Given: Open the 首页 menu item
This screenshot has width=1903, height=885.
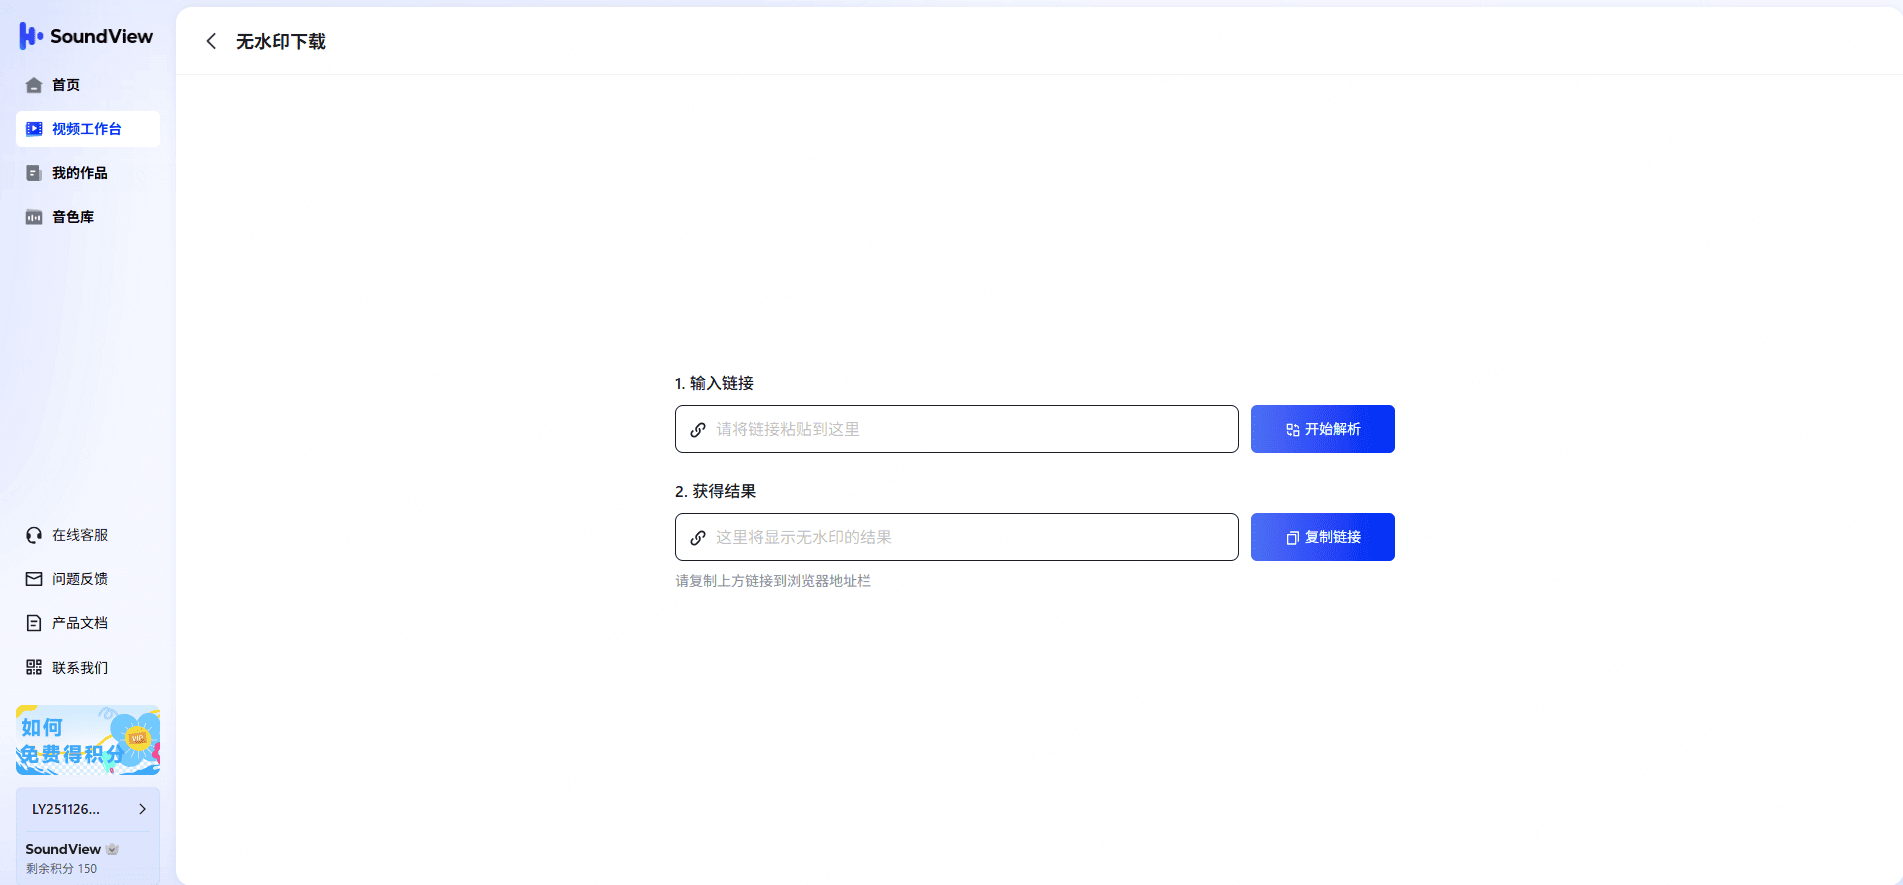Looking at the screenshot, I should click(x=66, y=85).
